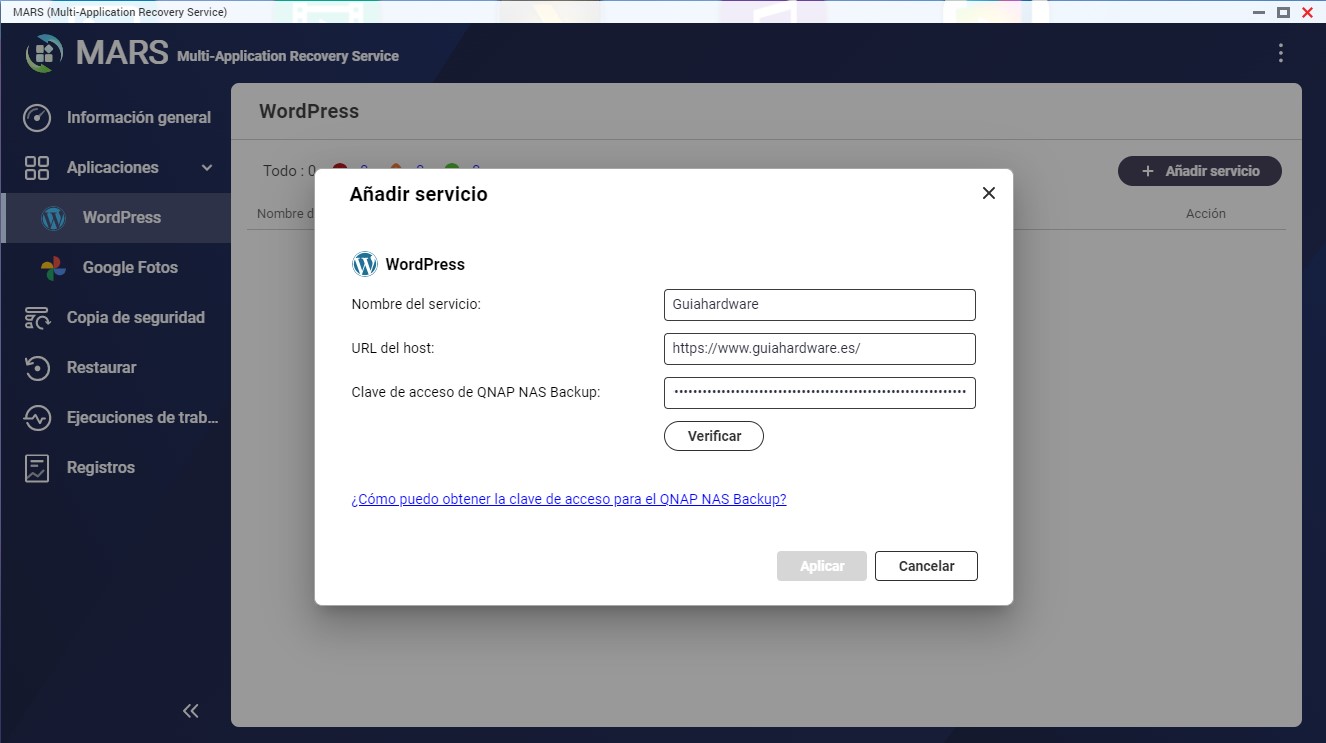Click the Ejecuciones de trabajo pulse icon
Image resolution: width=1326 pixels, height=743 pixels.
37,417
